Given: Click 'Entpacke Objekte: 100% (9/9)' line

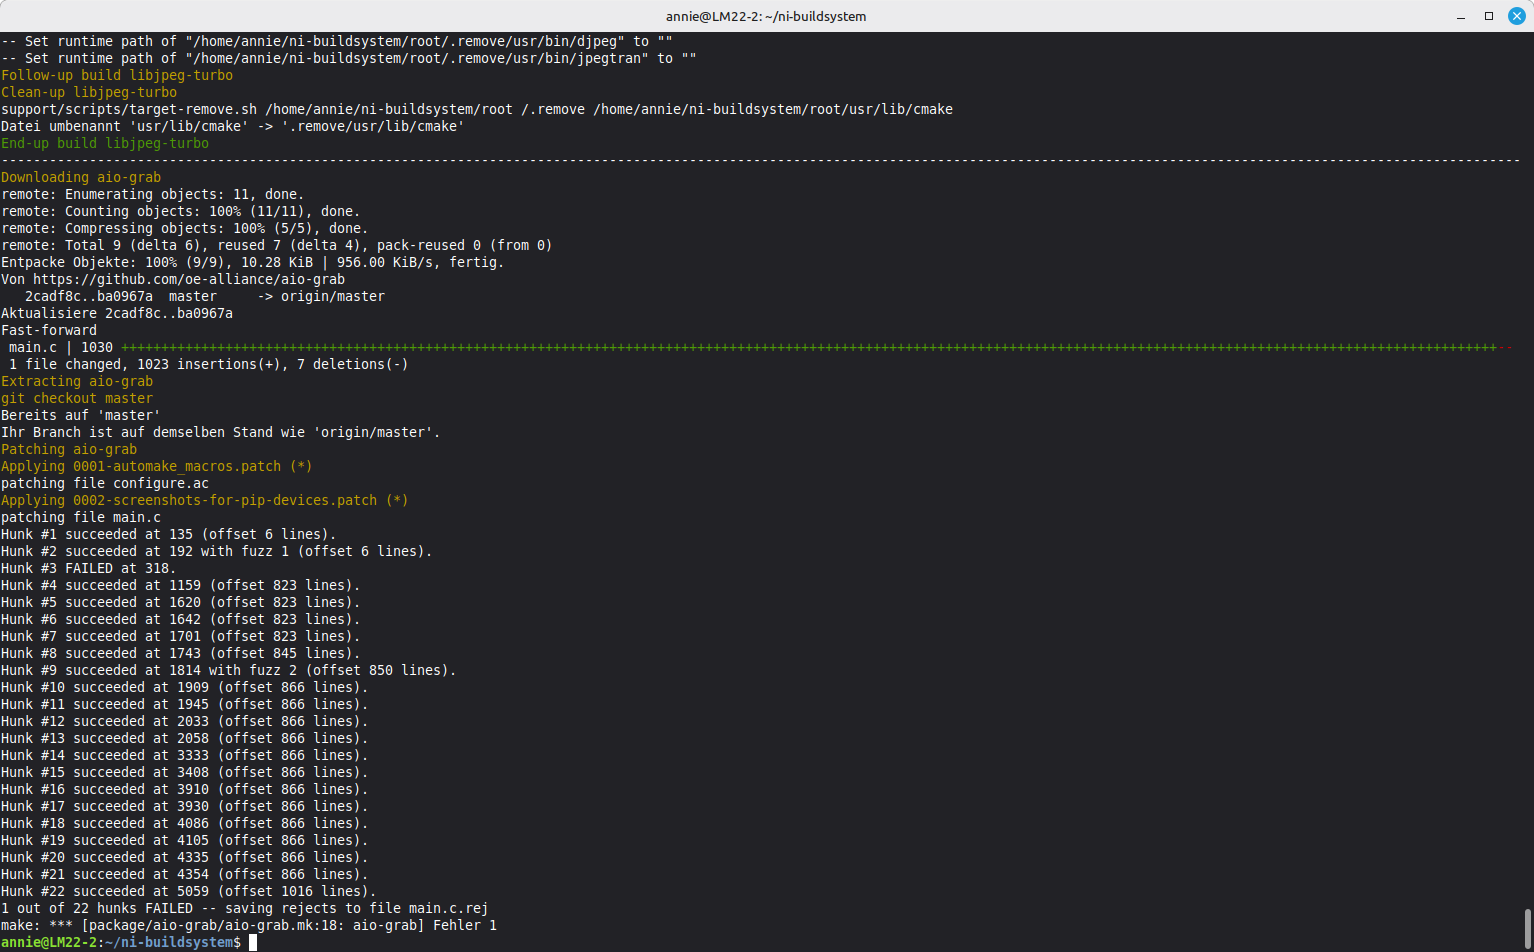Looking at the screenshot, I should click(253, 262).
